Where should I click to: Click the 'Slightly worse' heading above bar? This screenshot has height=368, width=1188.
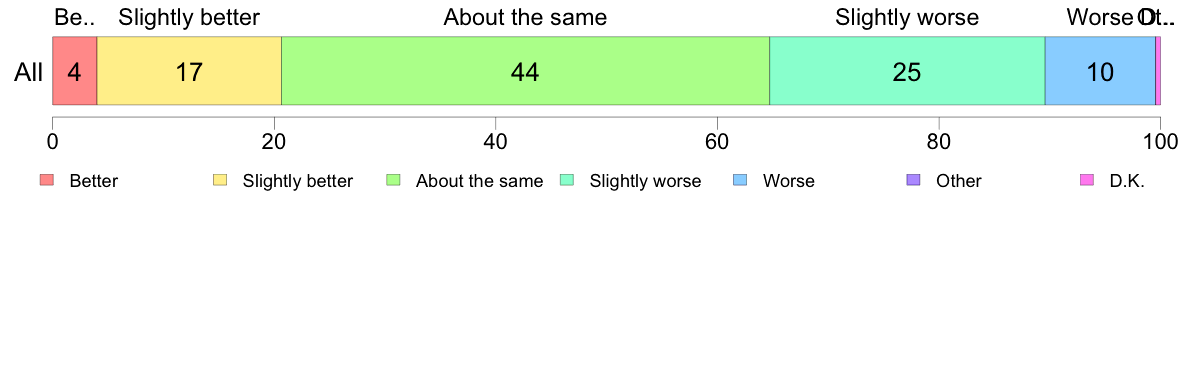pos(907,17)
